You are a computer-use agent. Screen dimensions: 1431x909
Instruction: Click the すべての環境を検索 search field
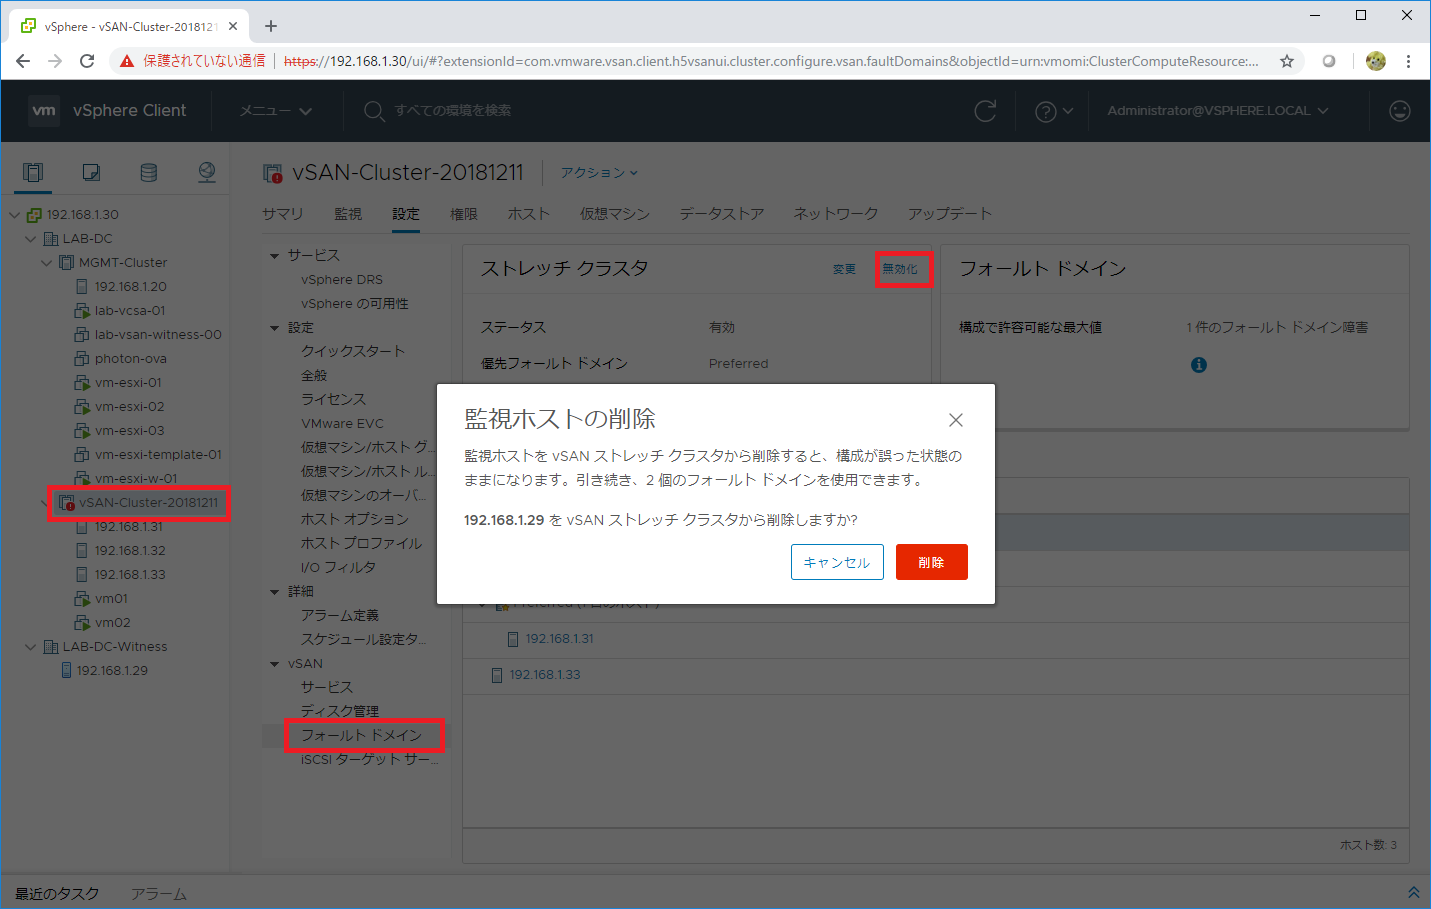[x=453, y=111]
